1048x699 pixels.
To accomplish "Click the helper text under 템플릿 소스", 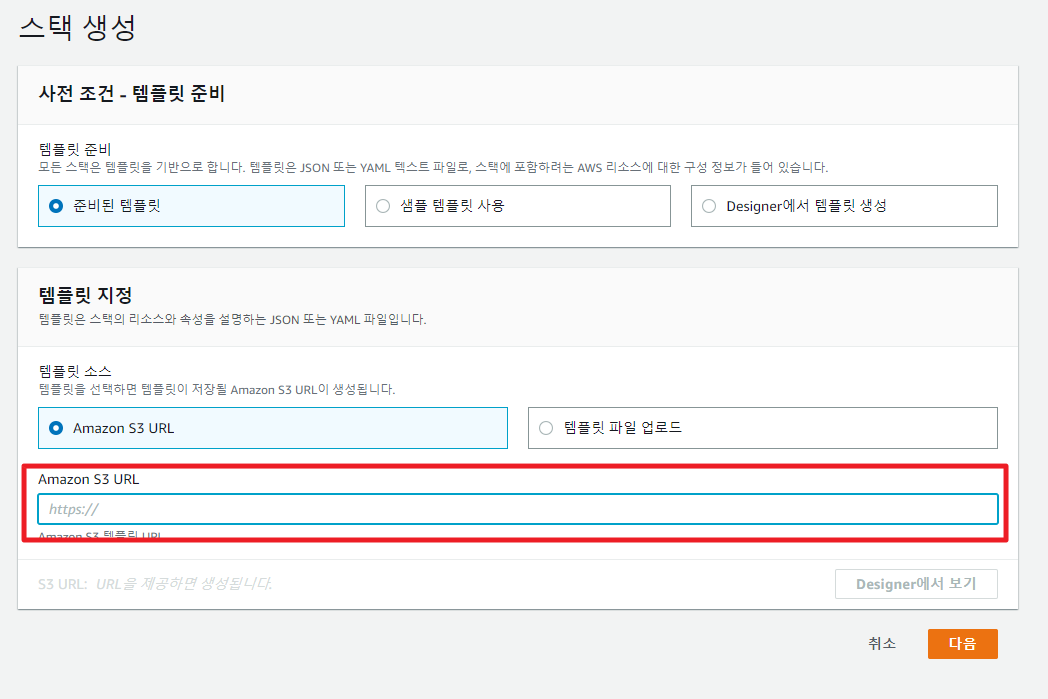I will coord(216,389).
